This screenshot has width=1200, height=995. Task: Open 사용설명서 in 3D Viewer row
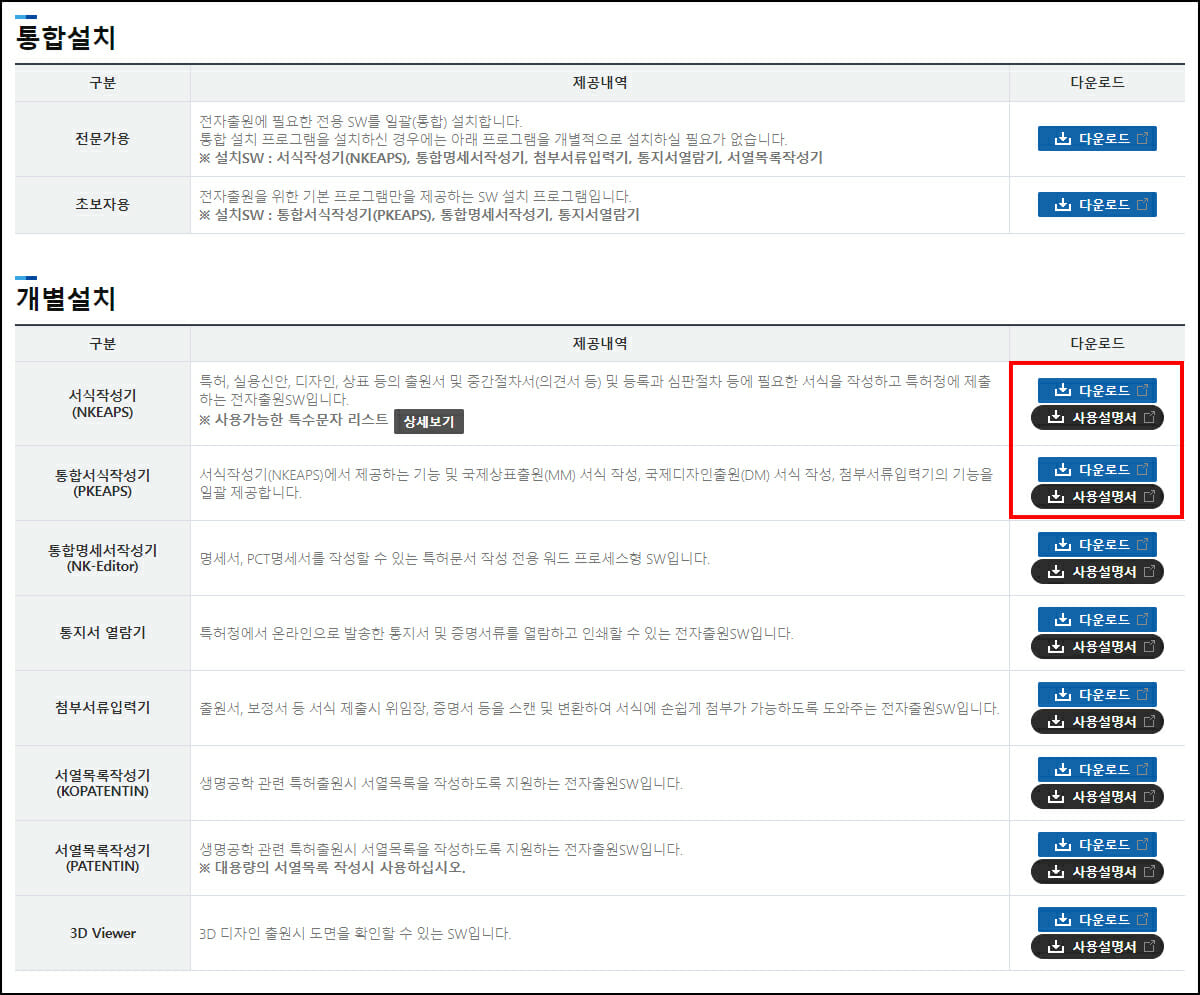(1097, 946)
